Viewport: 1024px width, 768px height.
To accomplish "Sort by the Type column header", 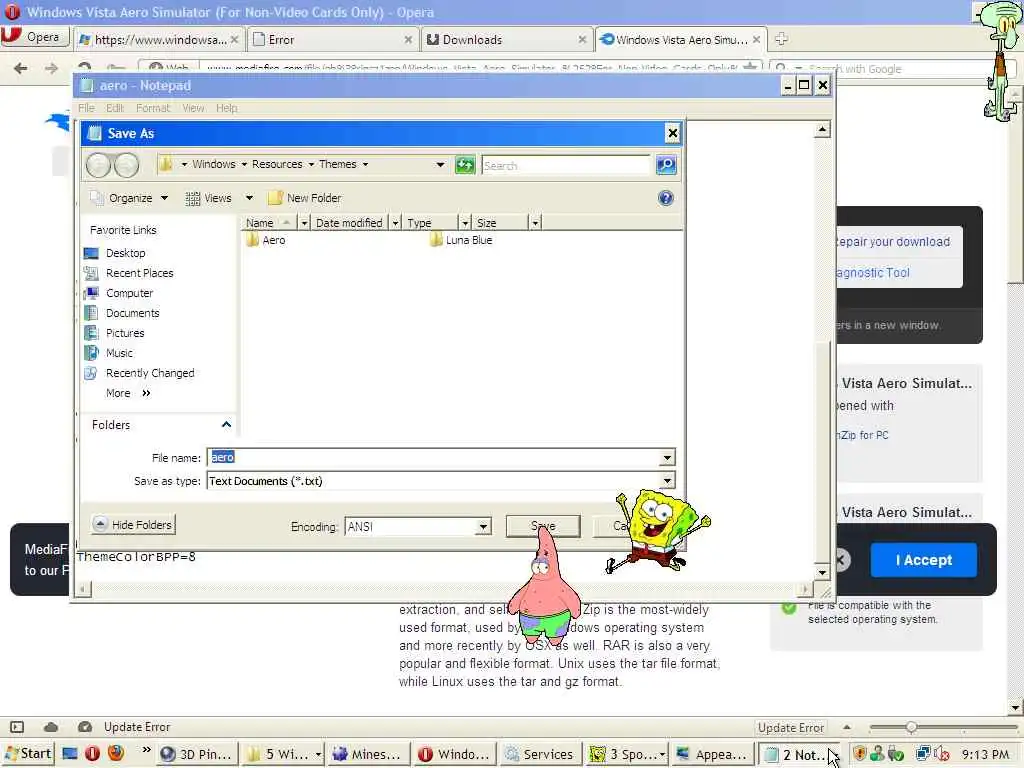I will (x=430, y=223).
